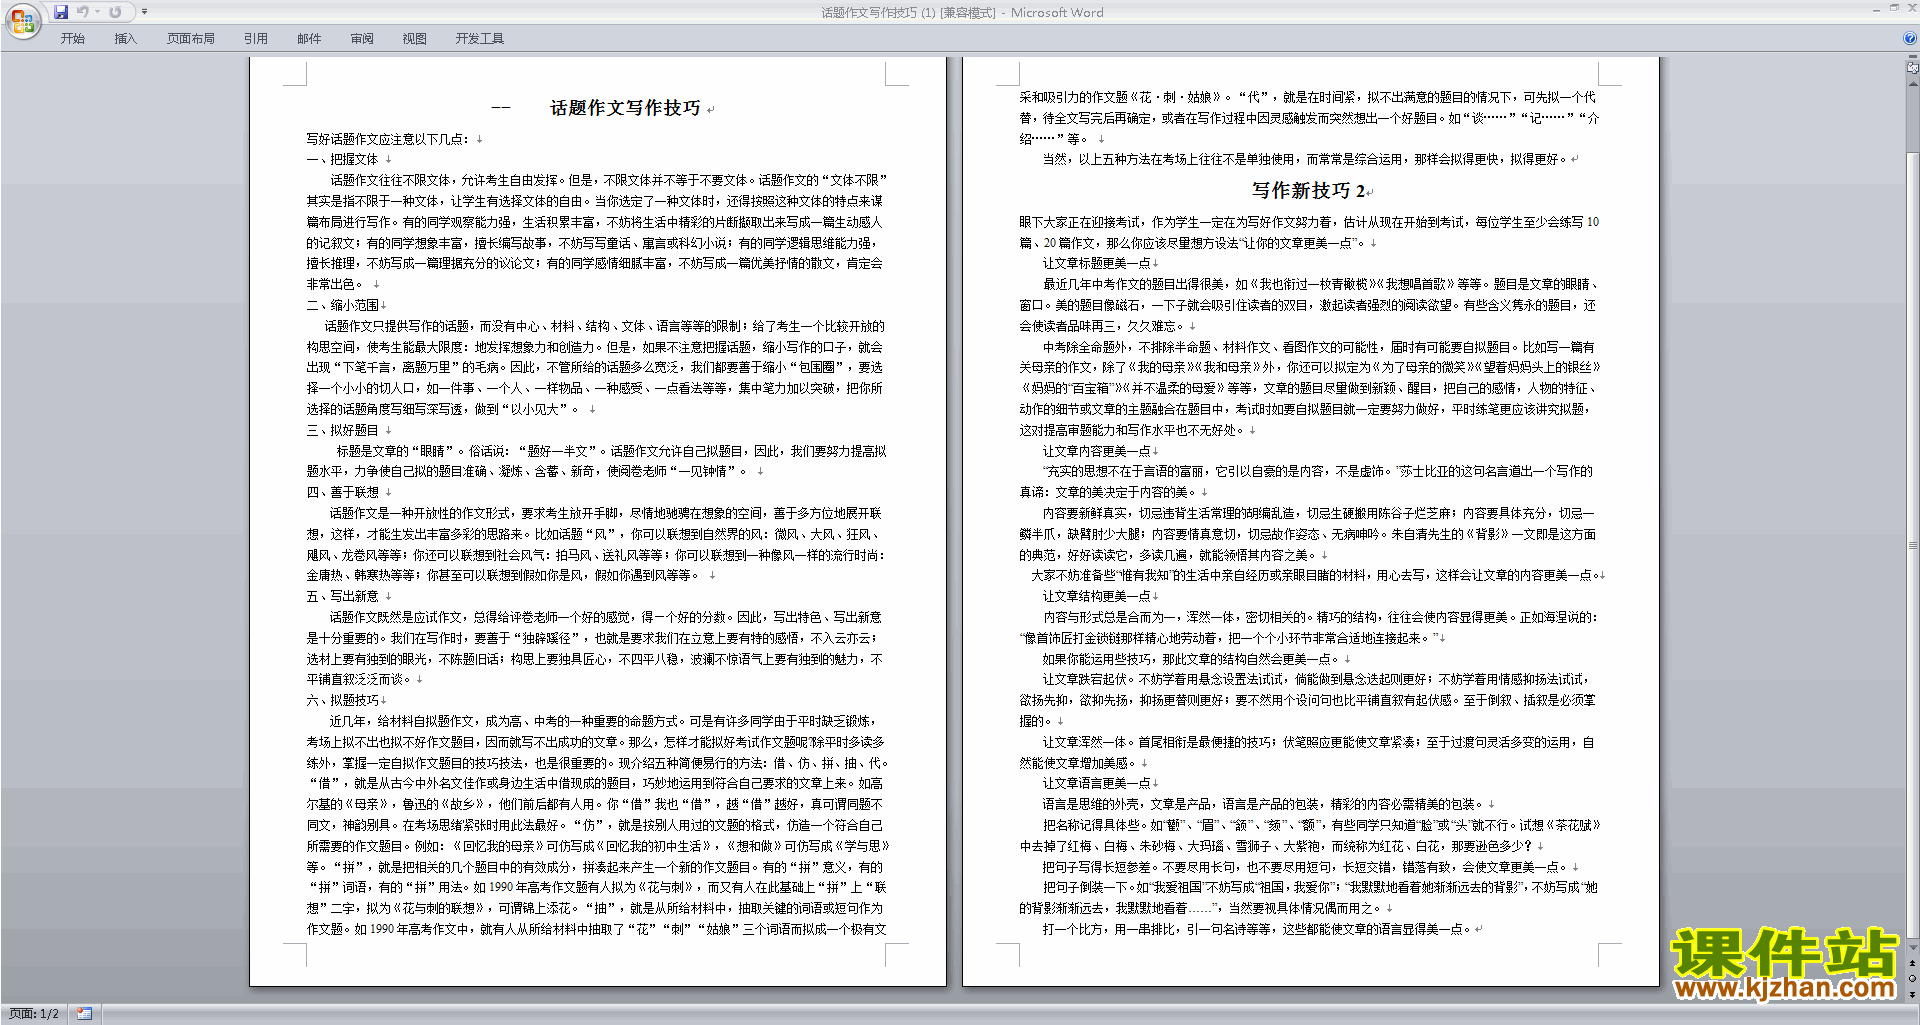
Task: Minimize the Word window
Action: [x=1876, y=9]
